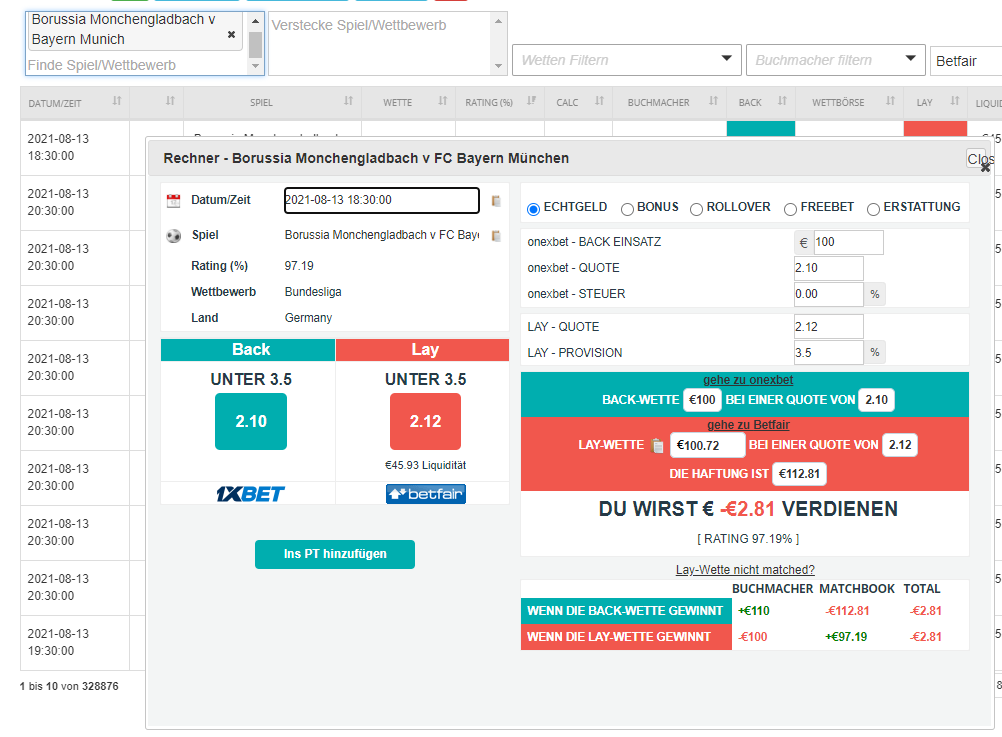The image size is (1002, 737).
Task: Click the teal 2.10 back odds button
Action: click(250, 421)
